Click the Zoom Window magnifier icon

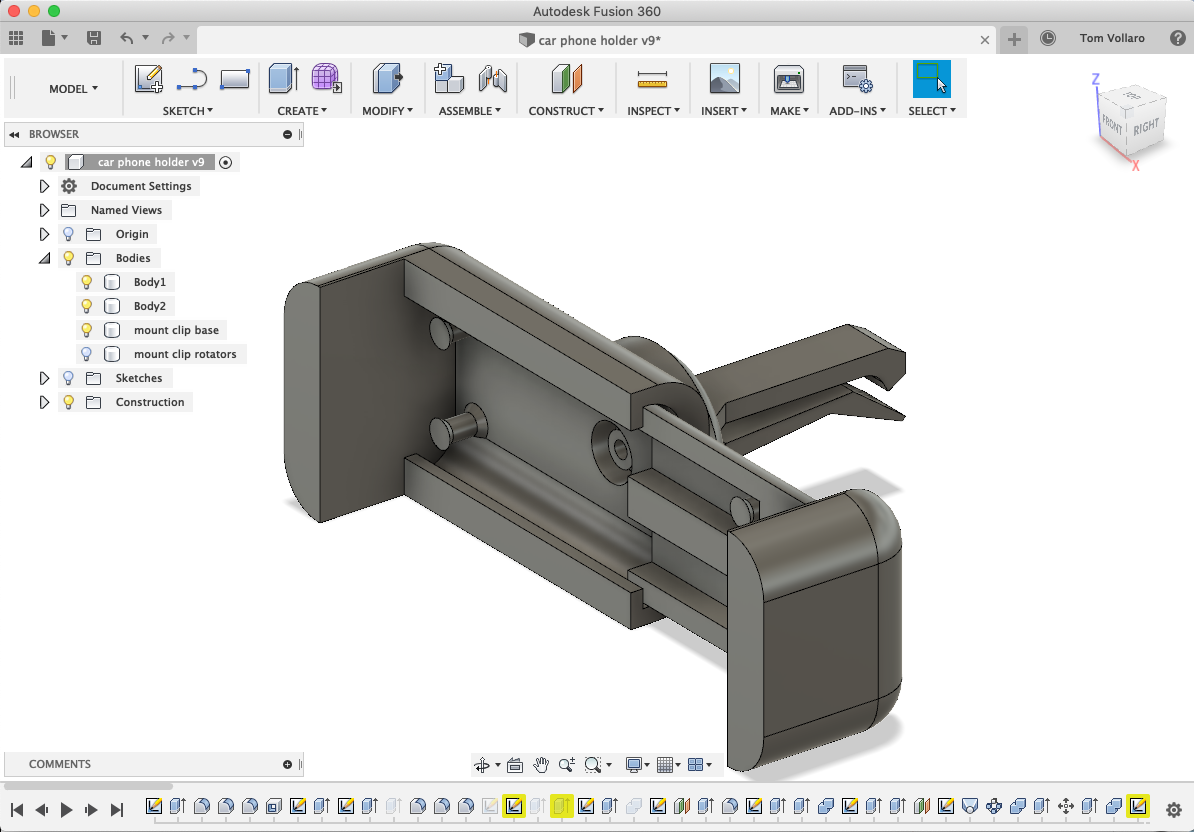[x=593, y=765]
